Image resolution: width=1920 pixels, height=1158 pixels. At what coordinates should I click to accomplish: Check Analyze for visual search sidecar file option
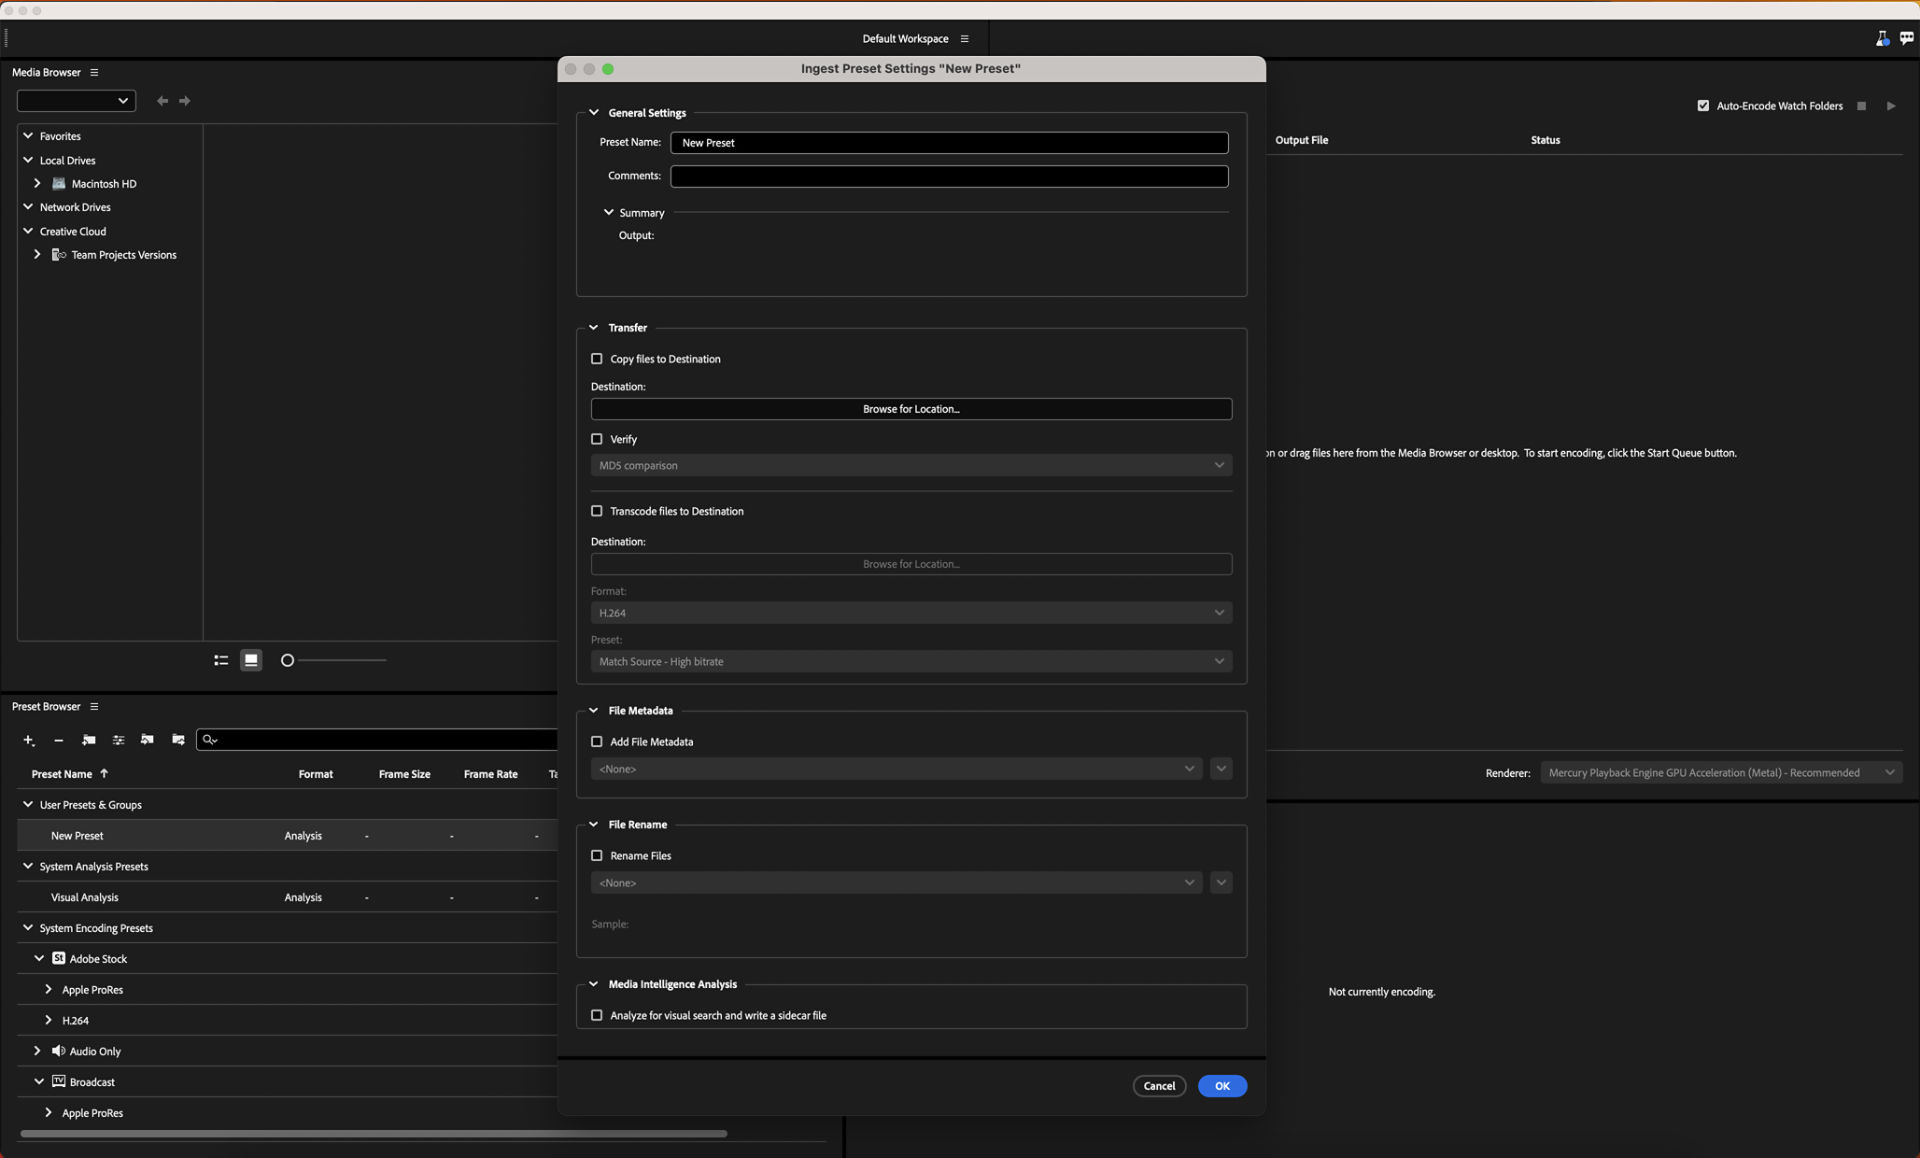597,1015
